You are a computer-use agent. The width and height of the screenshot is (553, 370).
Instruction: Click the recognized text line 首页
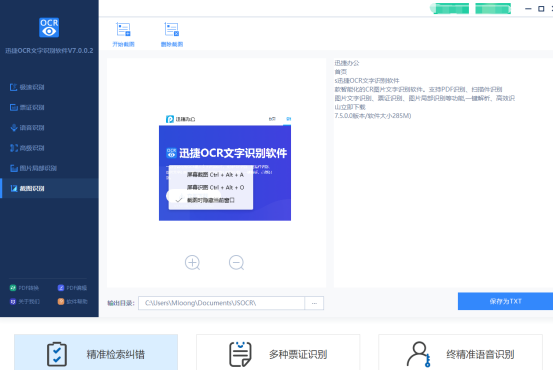coord(341,72)
